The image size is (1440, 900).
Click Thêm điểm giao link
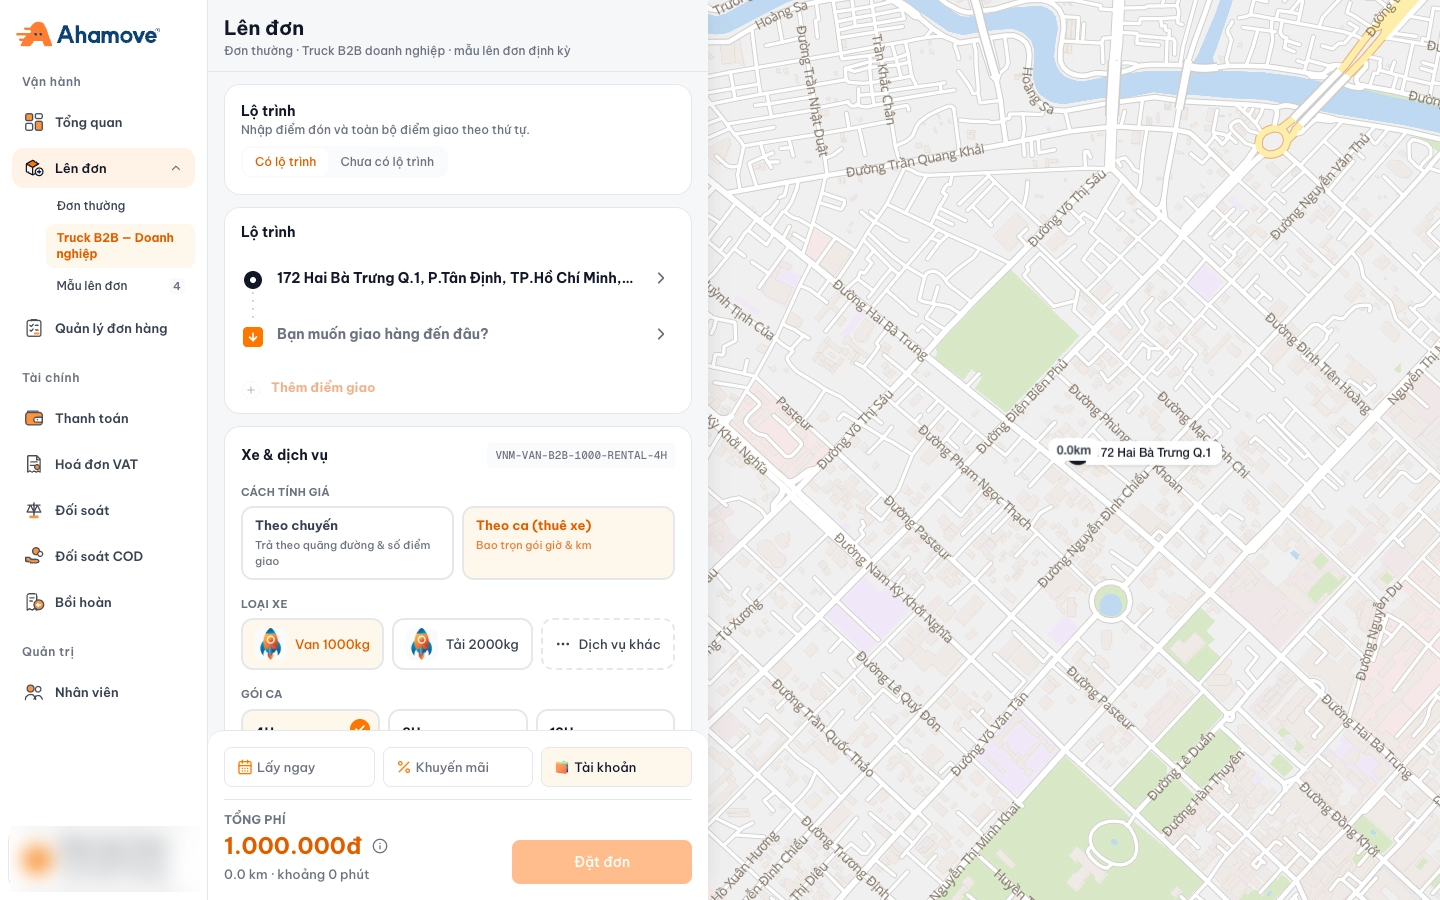[x=323, y=388]
